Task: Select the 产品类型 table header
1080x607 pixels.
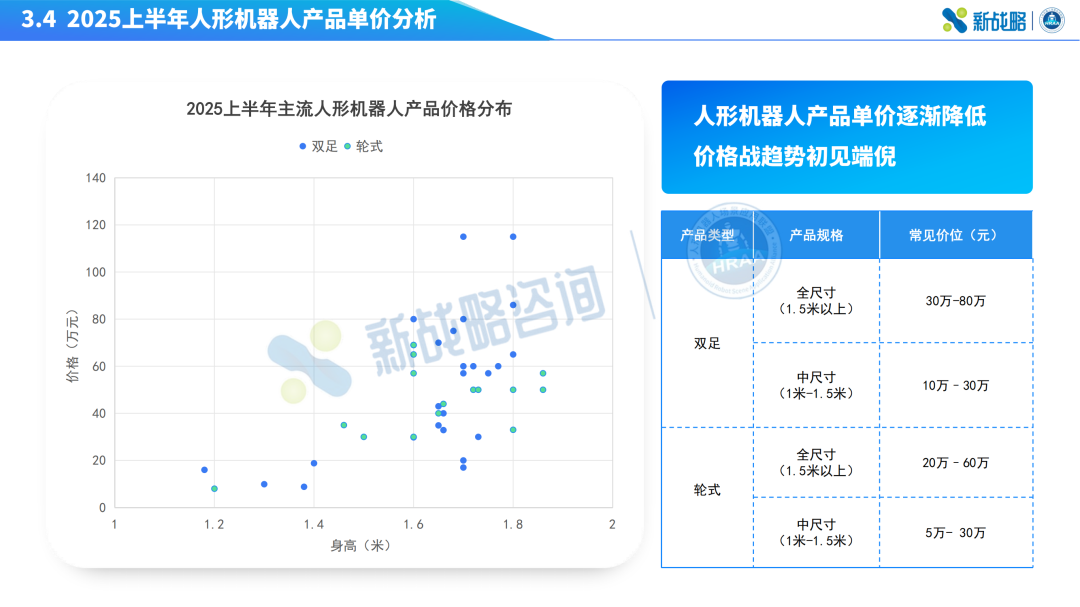Action: click(x=707, y=236)
